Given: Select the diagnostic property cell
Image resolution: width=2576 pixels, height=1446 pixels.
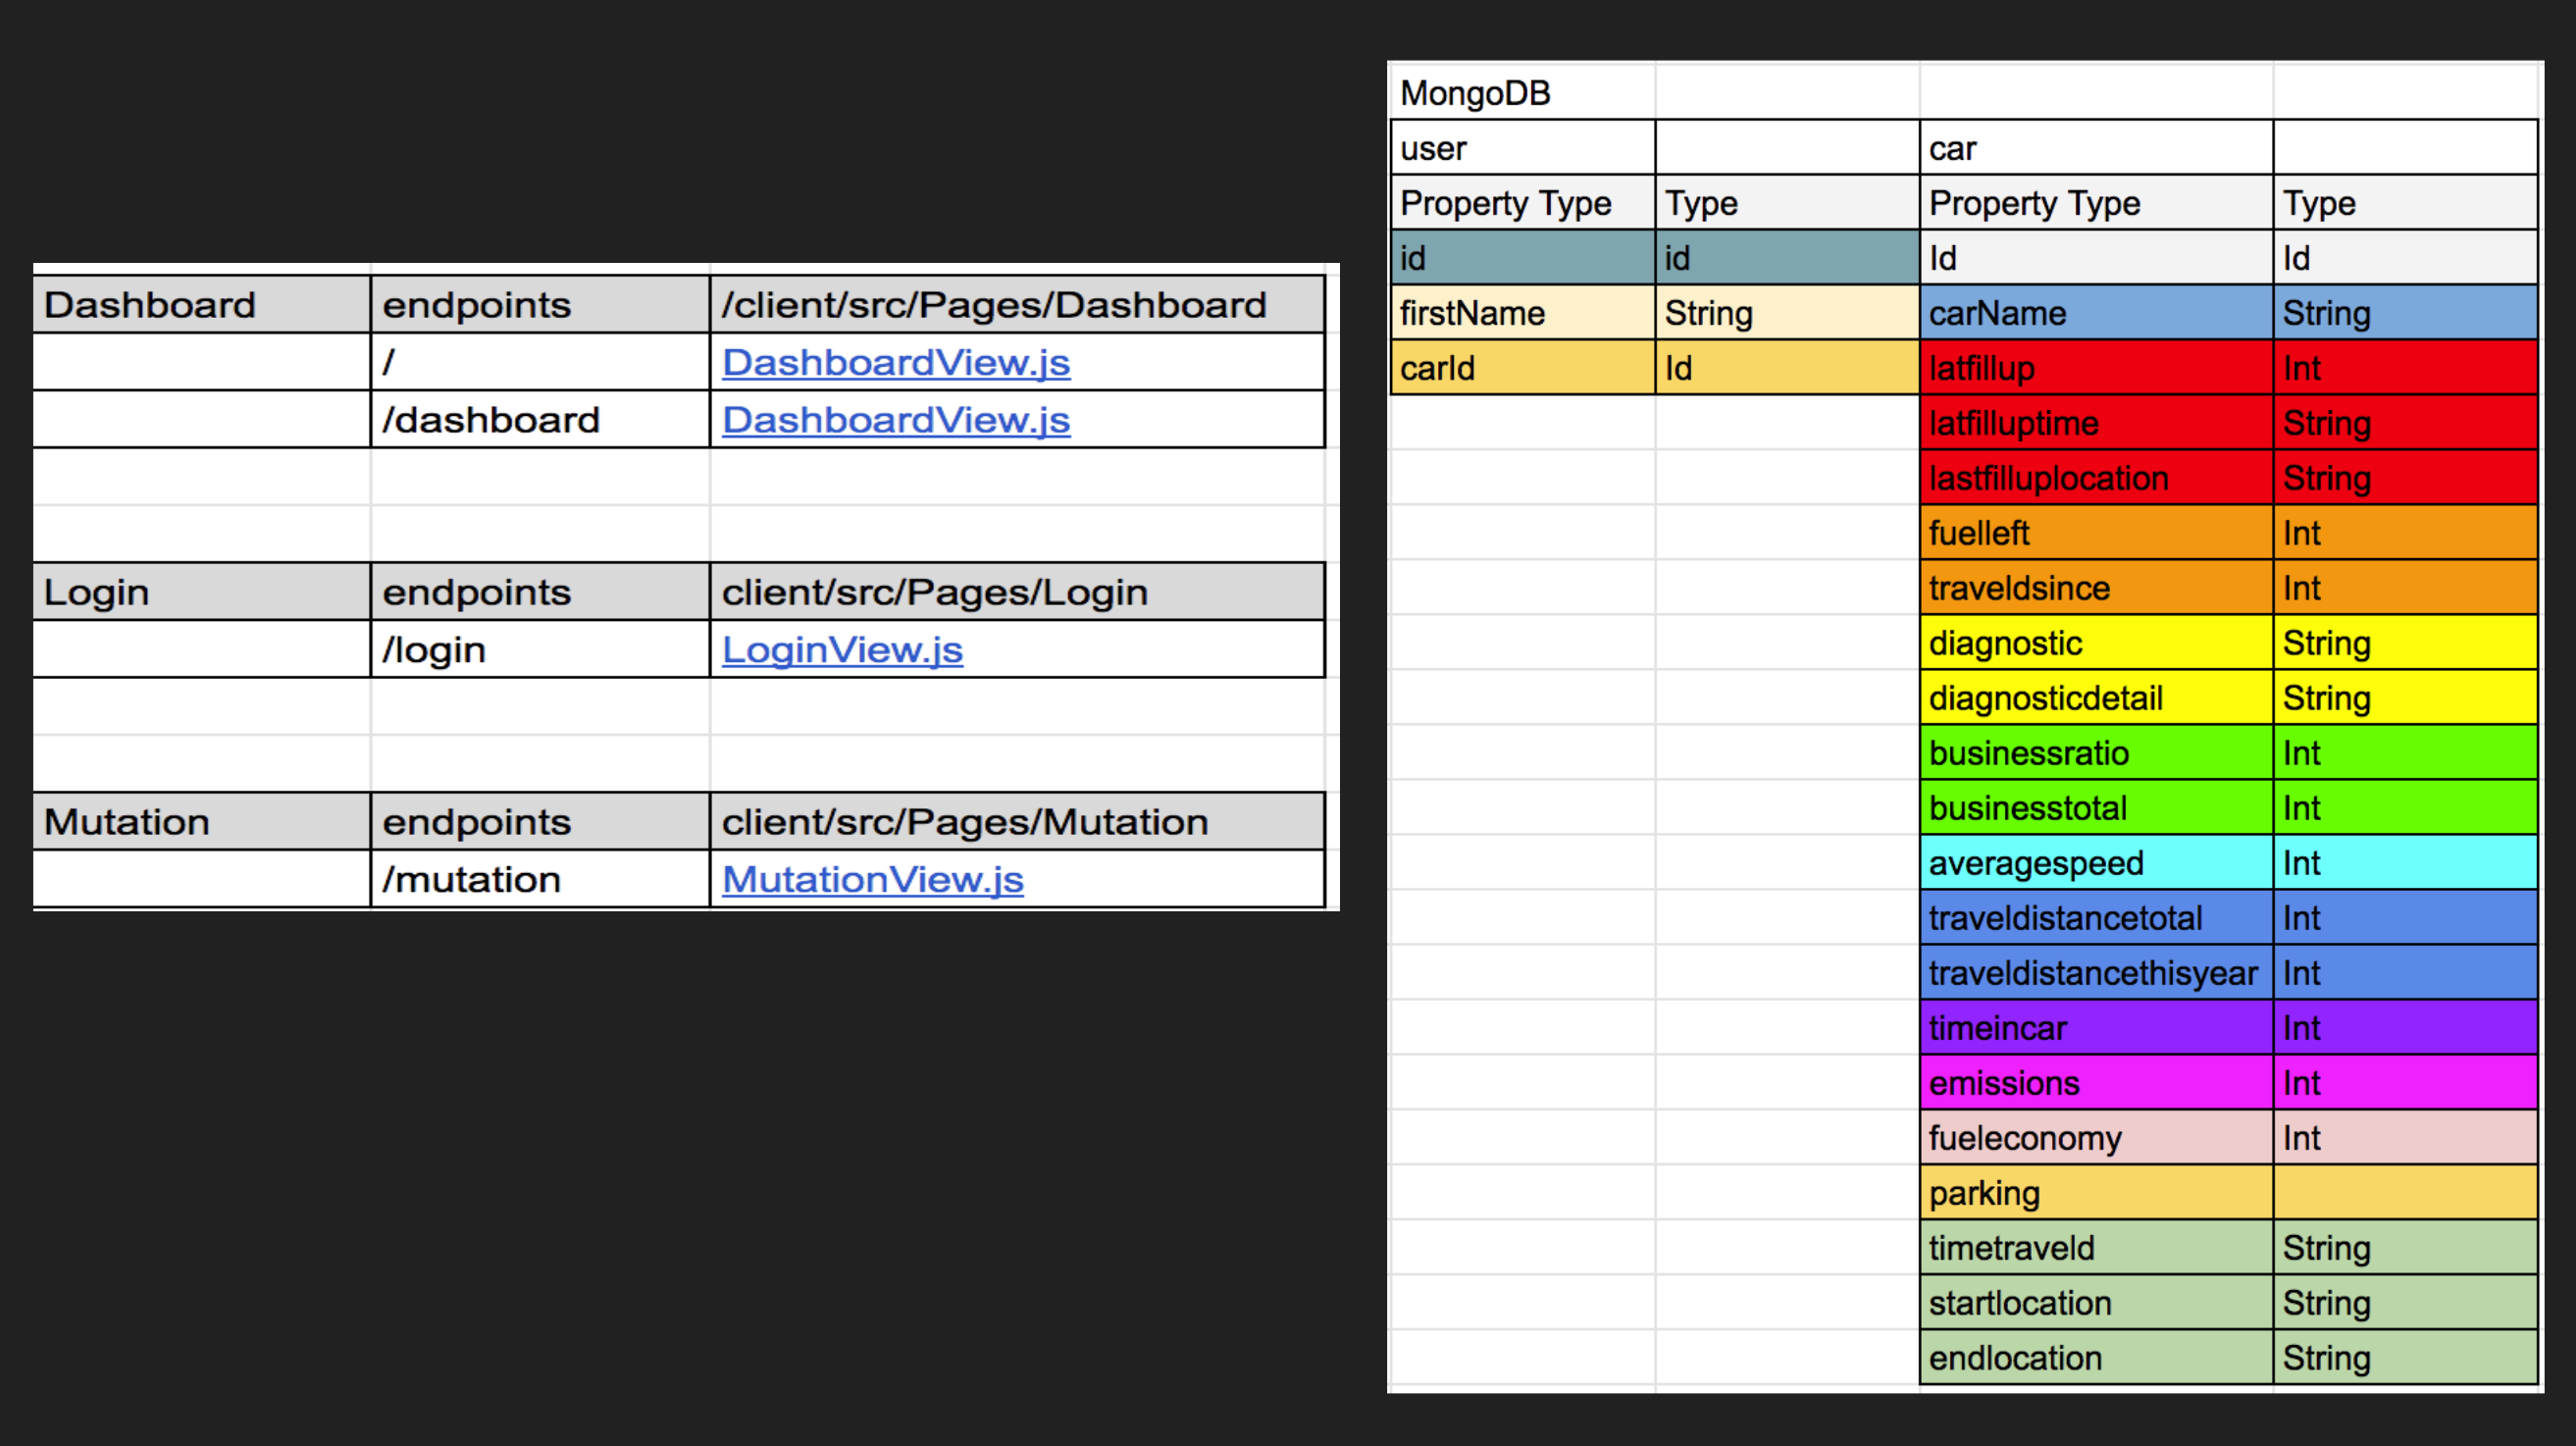Looking at the screenshot, I should 2096,643.
